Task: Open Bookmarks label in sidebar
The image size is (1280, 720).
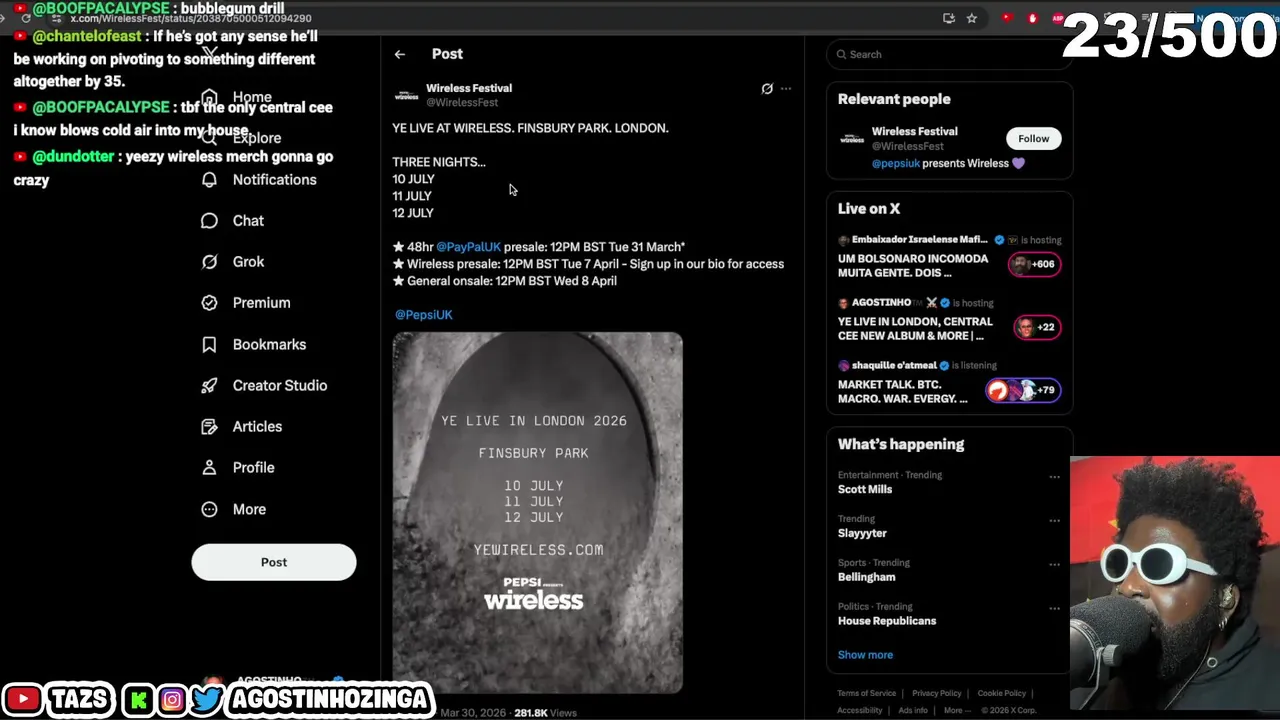Action: pyautogui.click(x=269, y=345)
